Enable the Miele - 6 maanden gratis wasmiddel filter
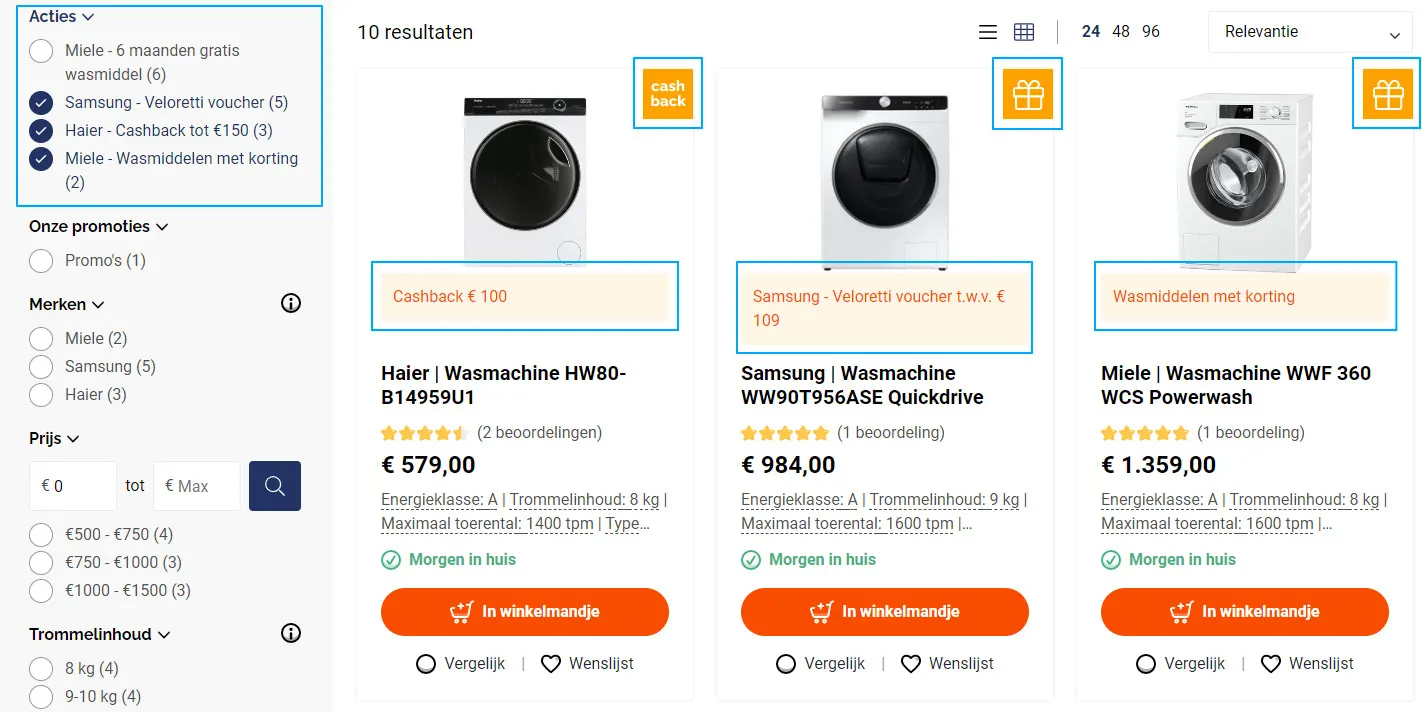The height and width of the screenshot is (712, 1422). click(41, 50)
